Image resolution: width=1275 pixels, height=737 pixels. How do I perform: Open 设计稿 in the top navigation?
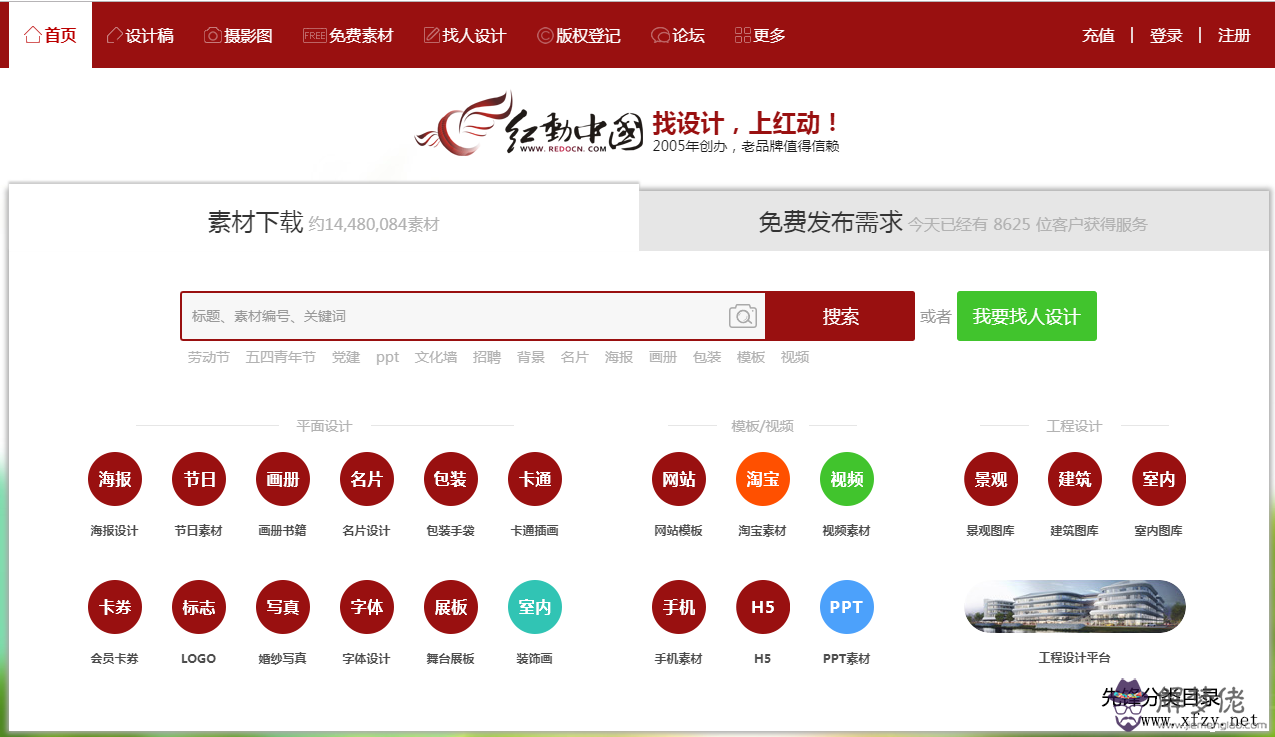(x=140, y=35)
